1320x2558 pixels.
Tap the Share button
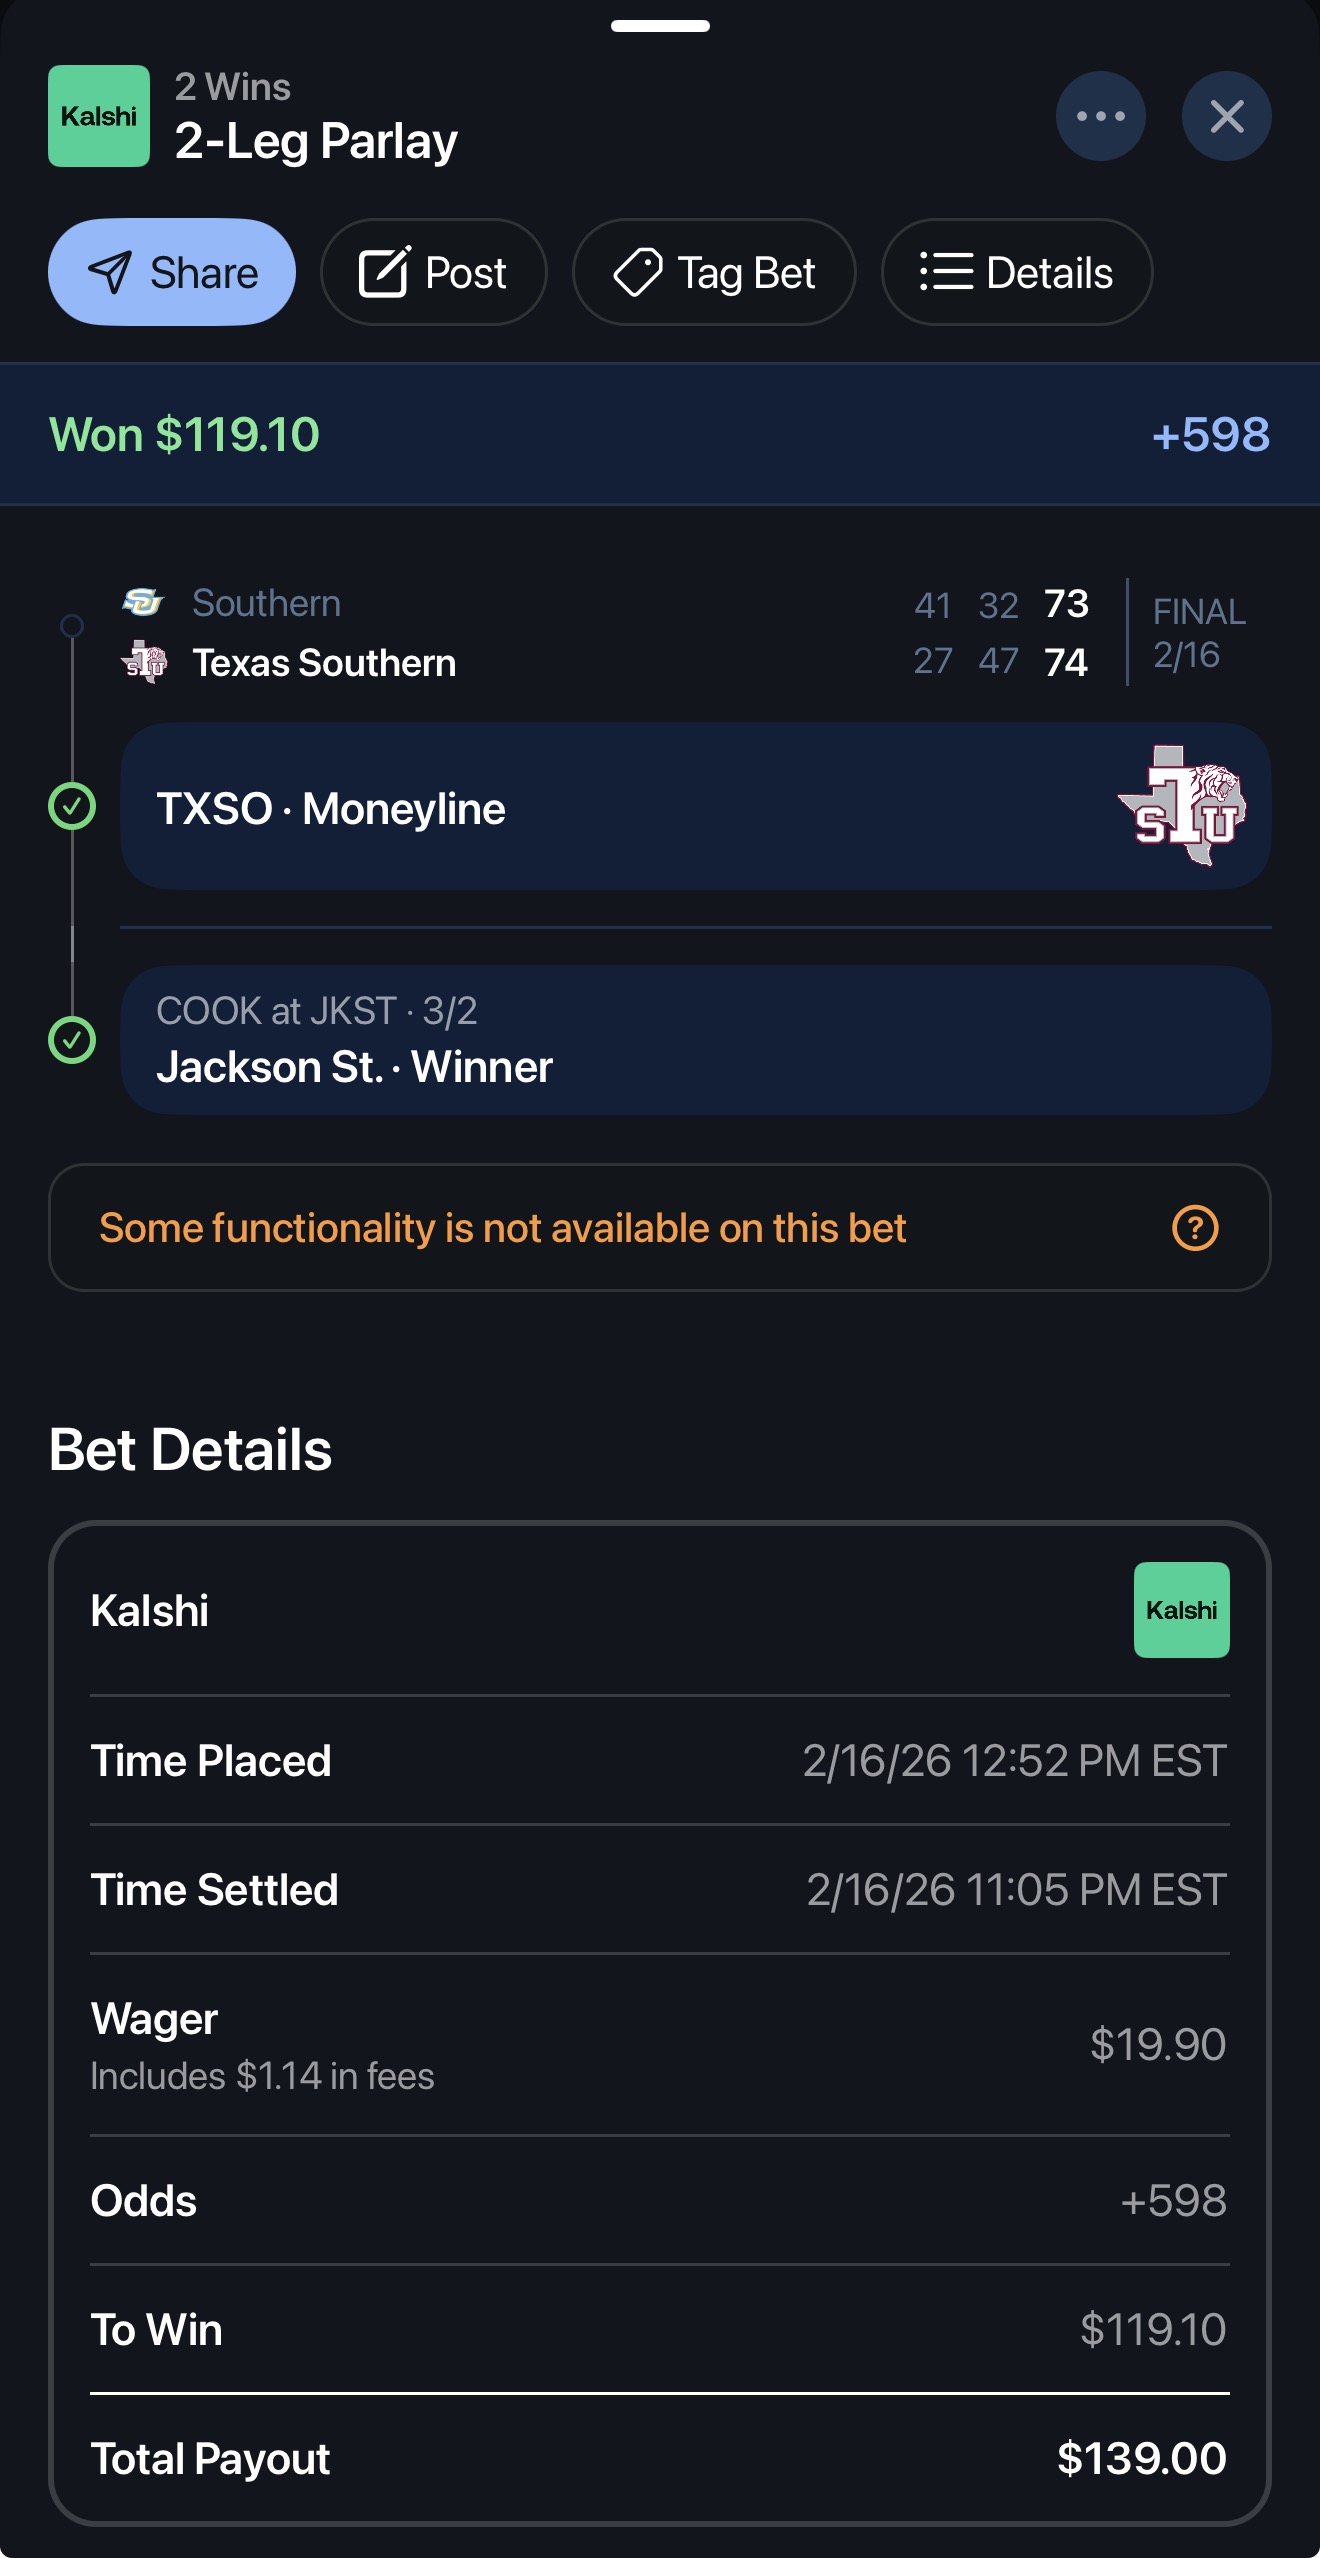click(x=171, y=272)
